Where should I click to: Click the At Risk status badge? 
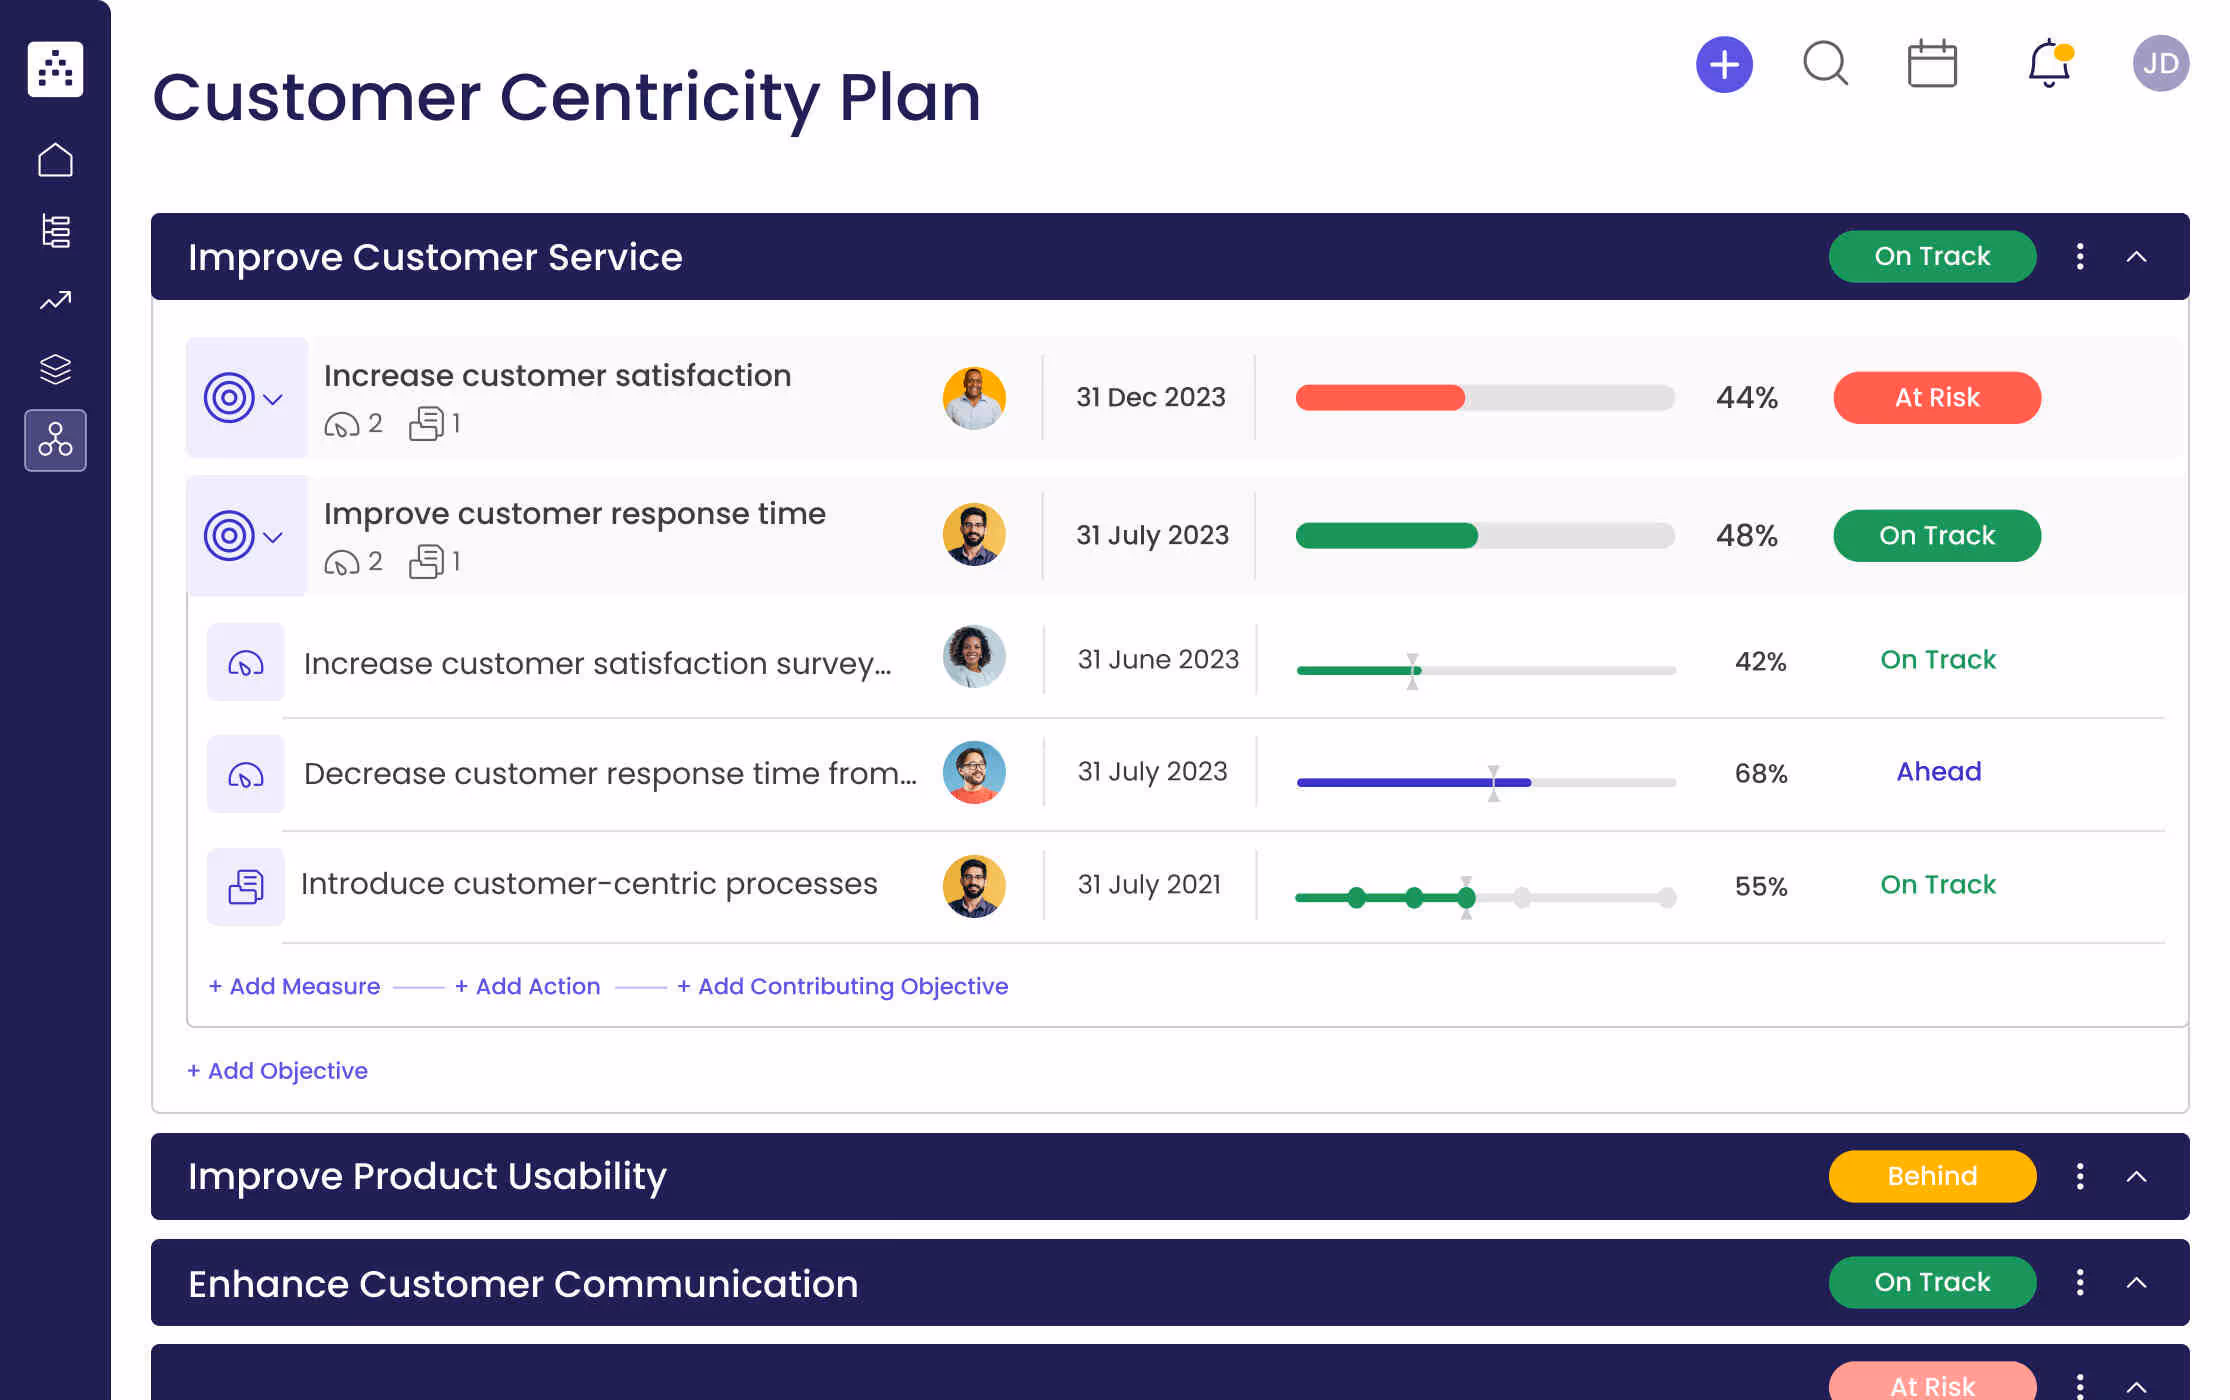point(1936,398)
